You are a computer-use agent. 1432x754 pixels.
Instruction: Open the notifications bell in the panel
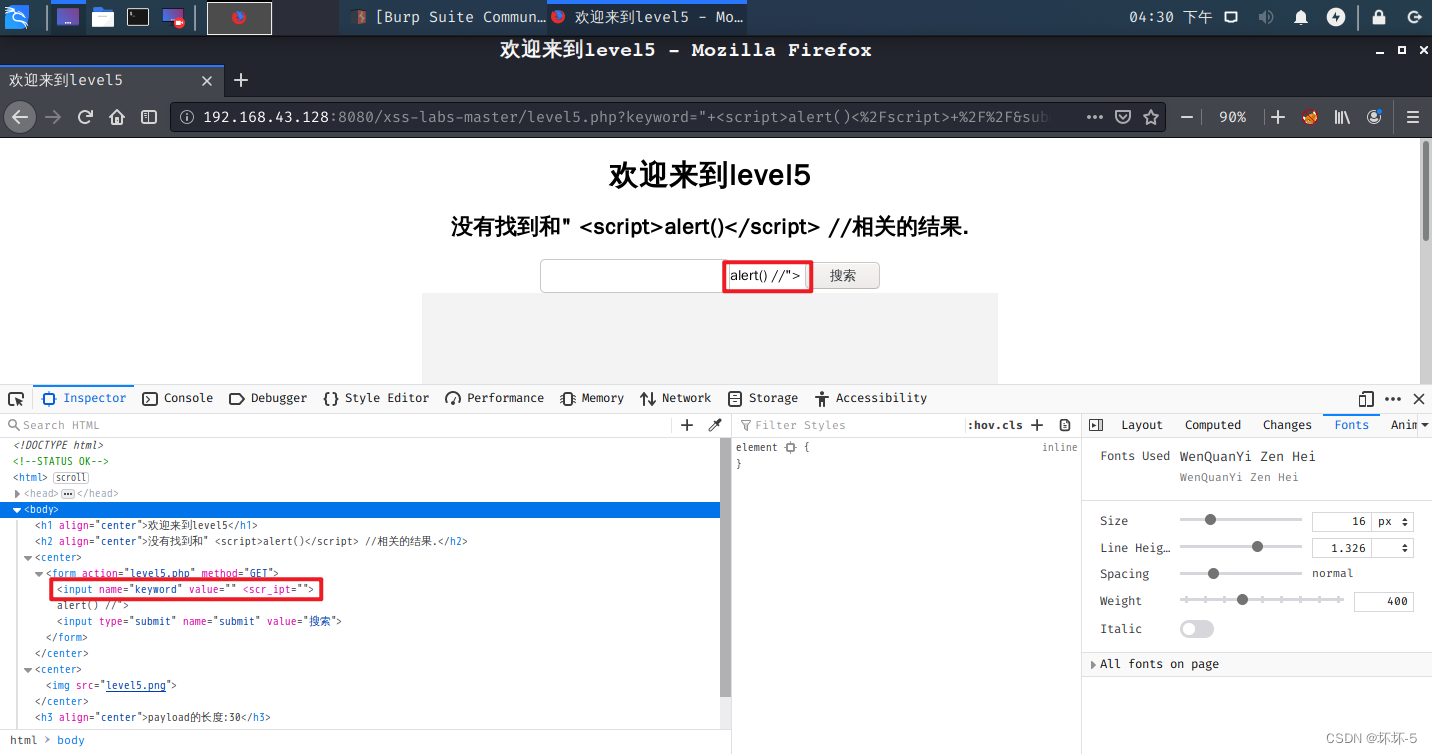pos(1301,17)
